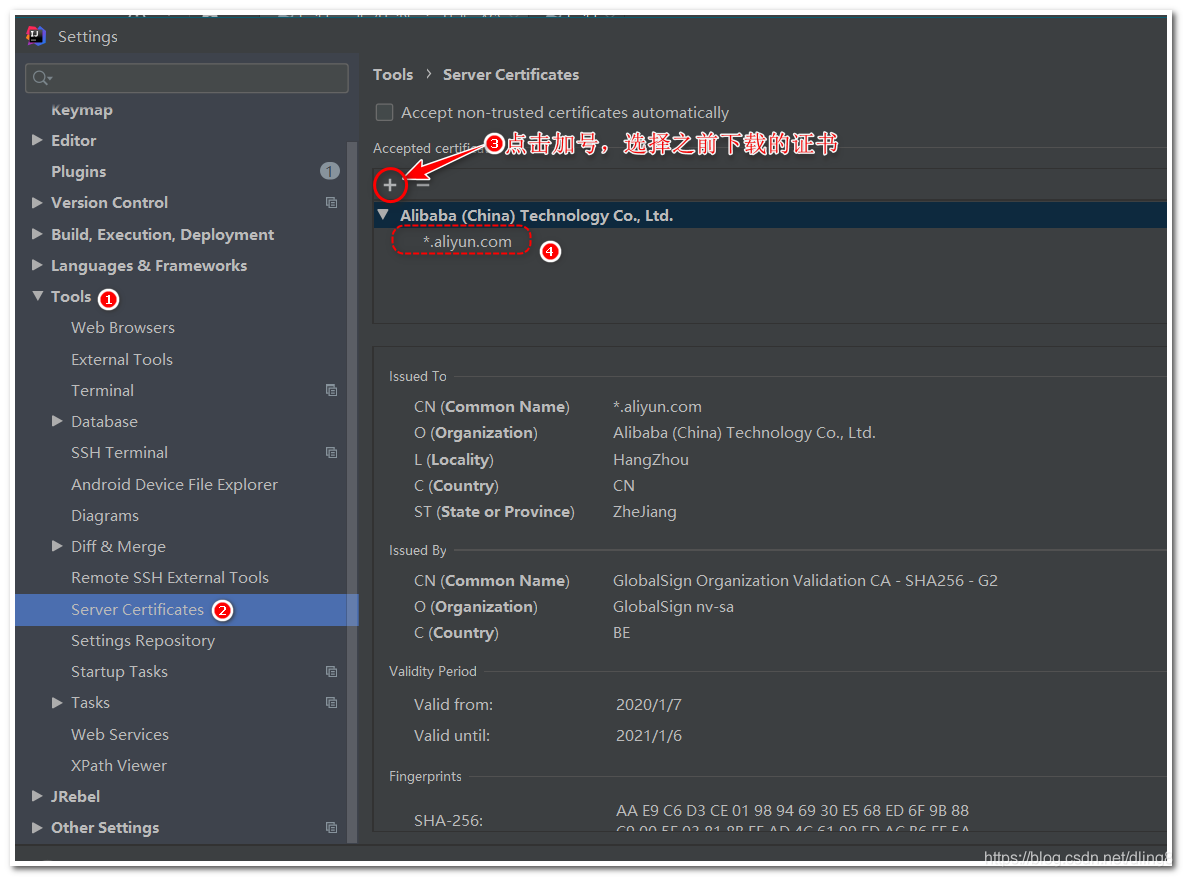Click the search magnifier icon

point(41,78)
